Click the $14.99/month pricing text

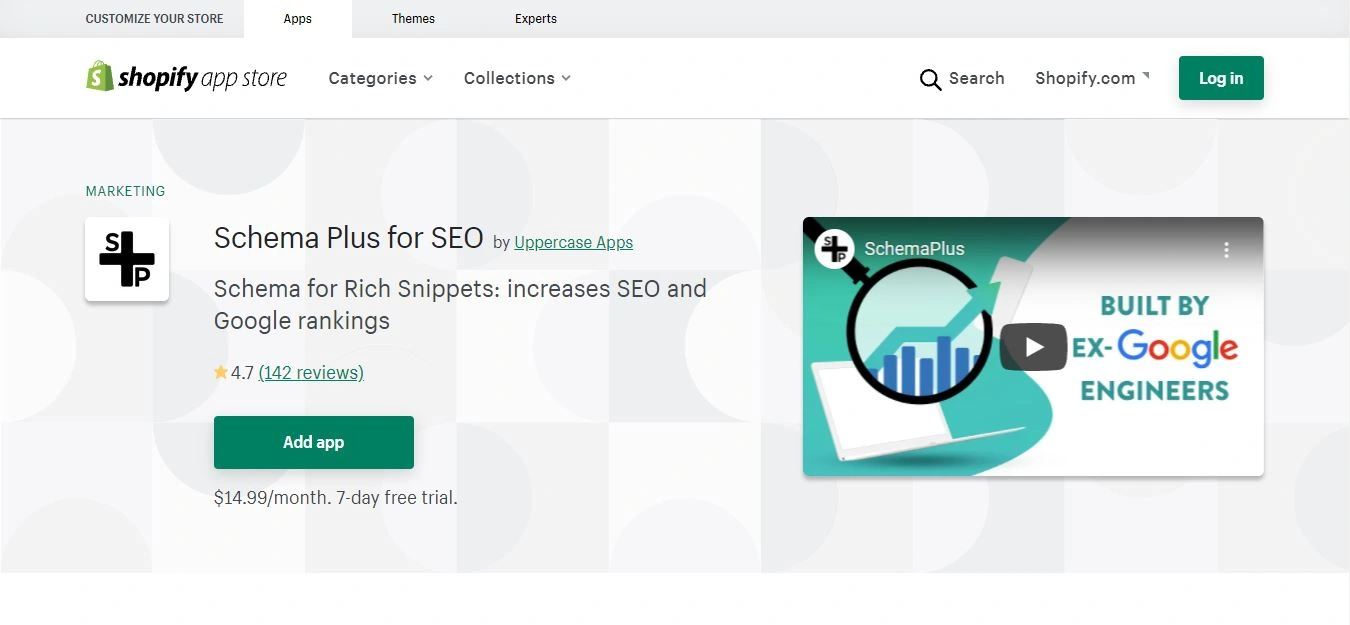click(335, 497)
